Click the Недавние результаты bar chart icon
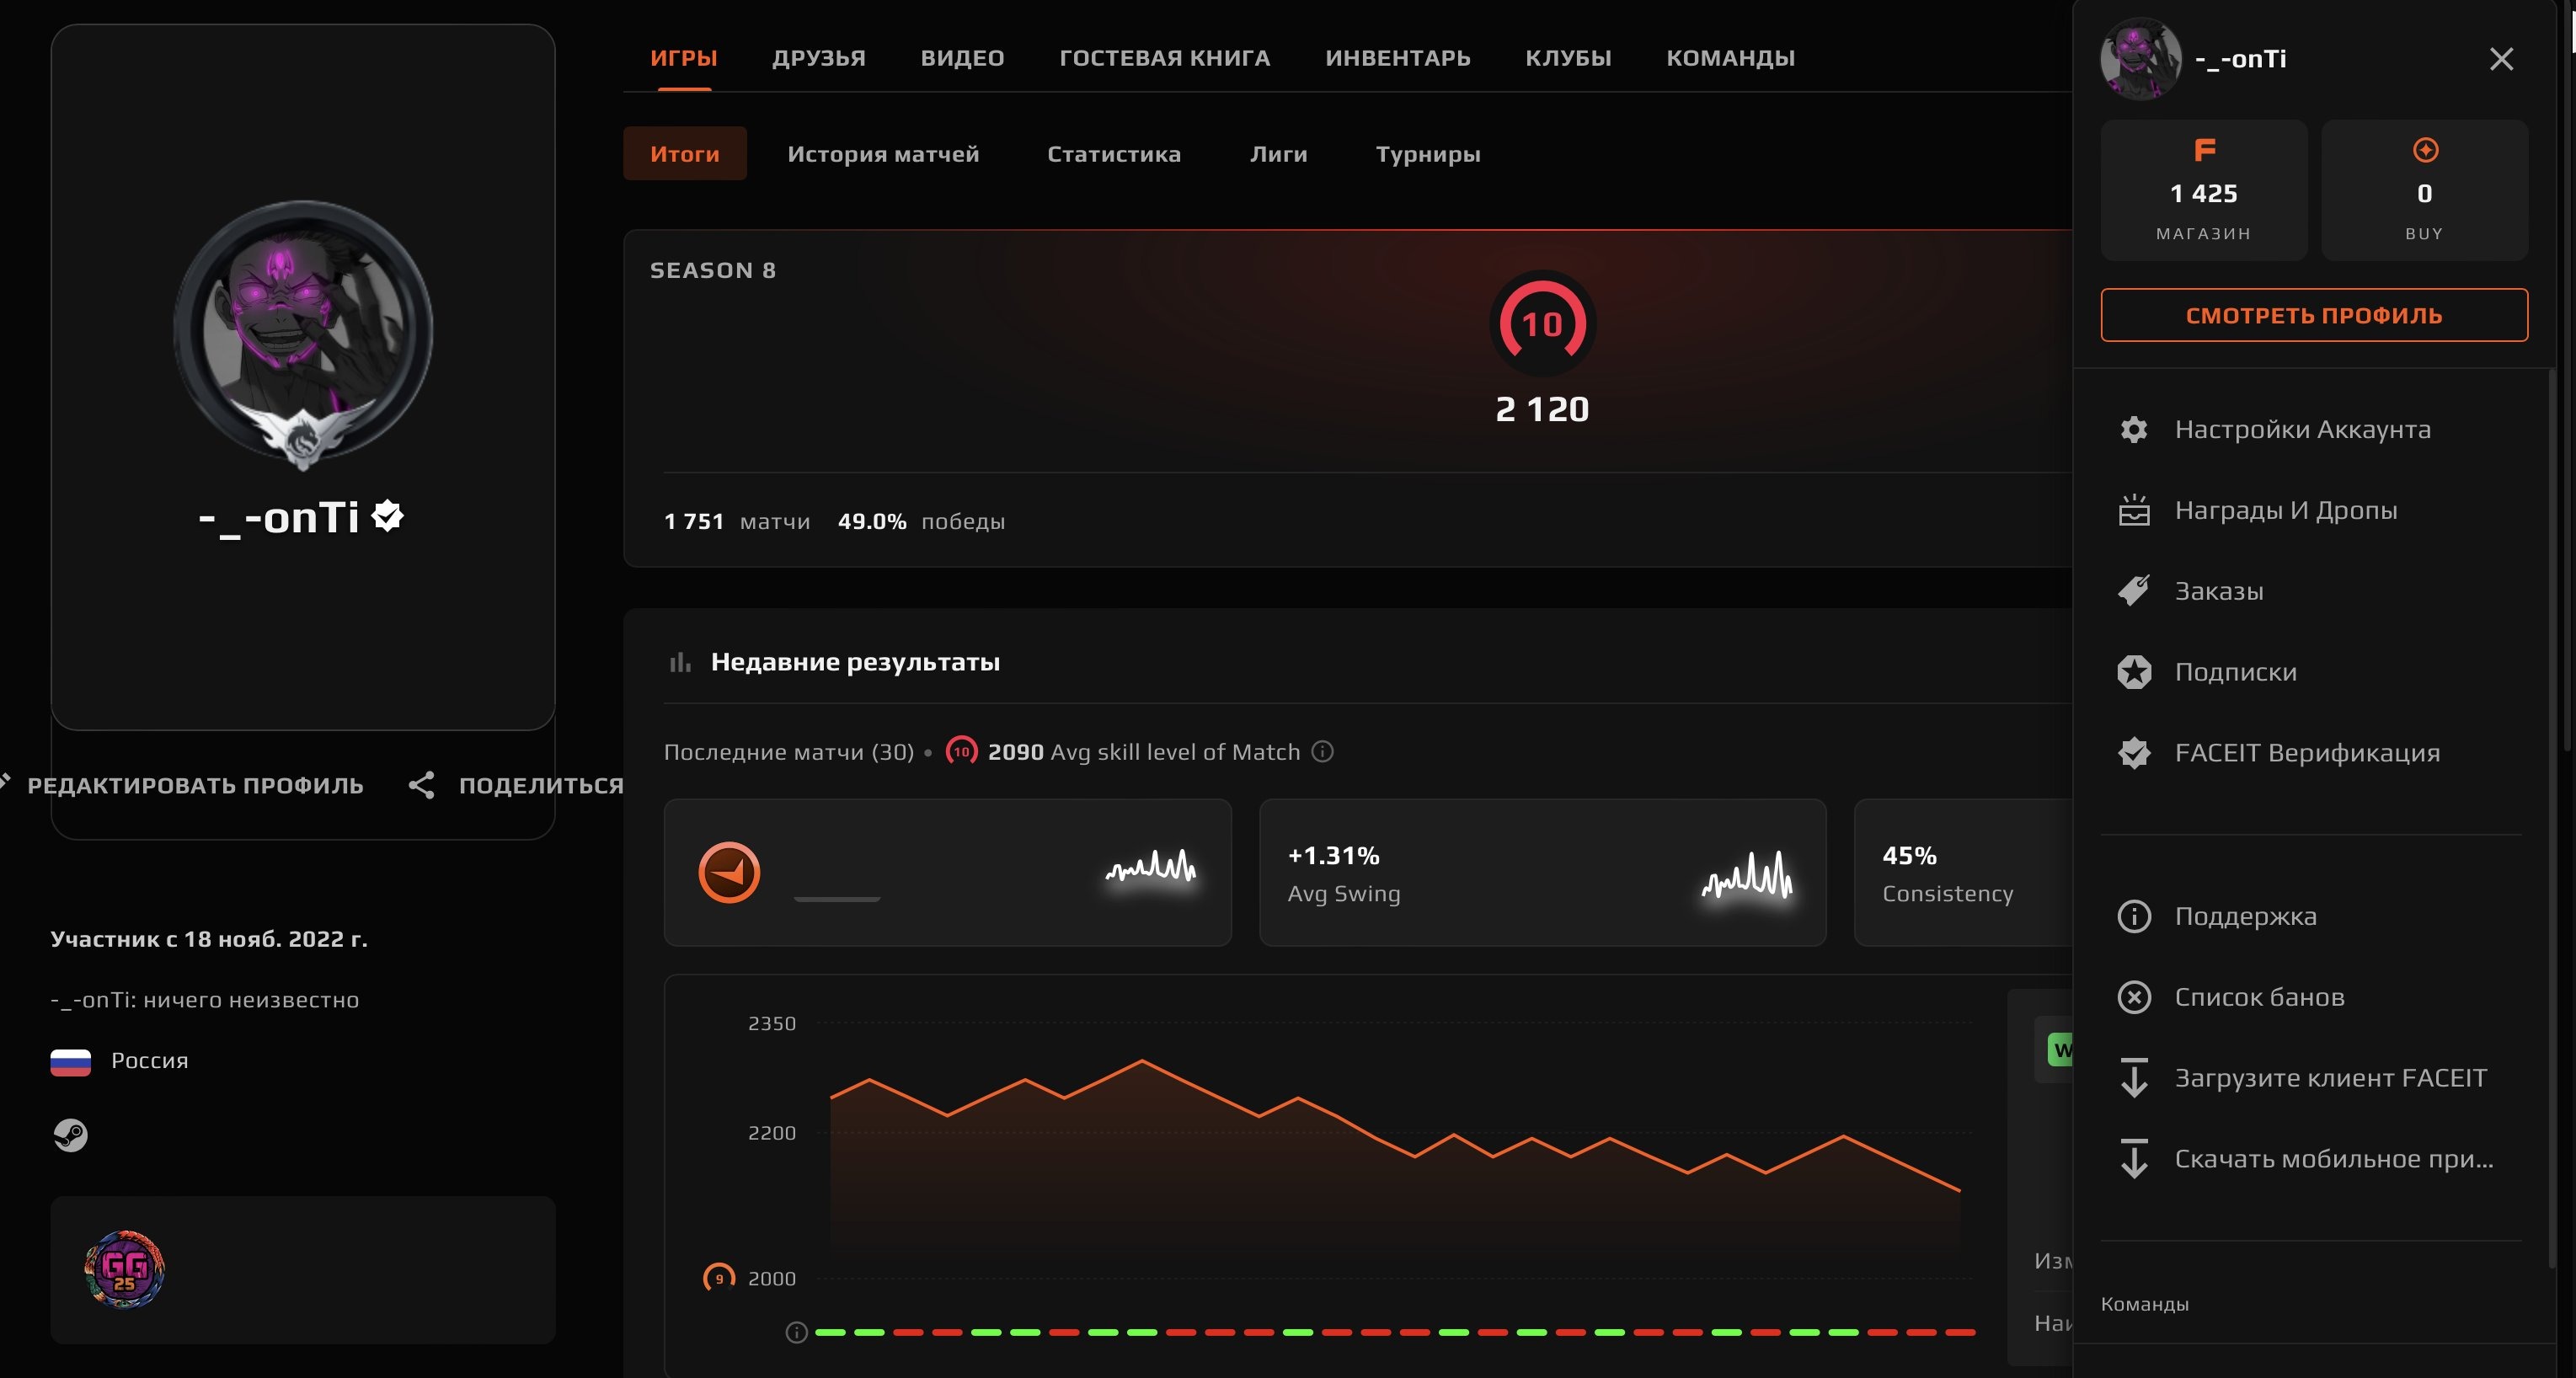This screenshot has height=1378, width=2576. coord(680,662)
